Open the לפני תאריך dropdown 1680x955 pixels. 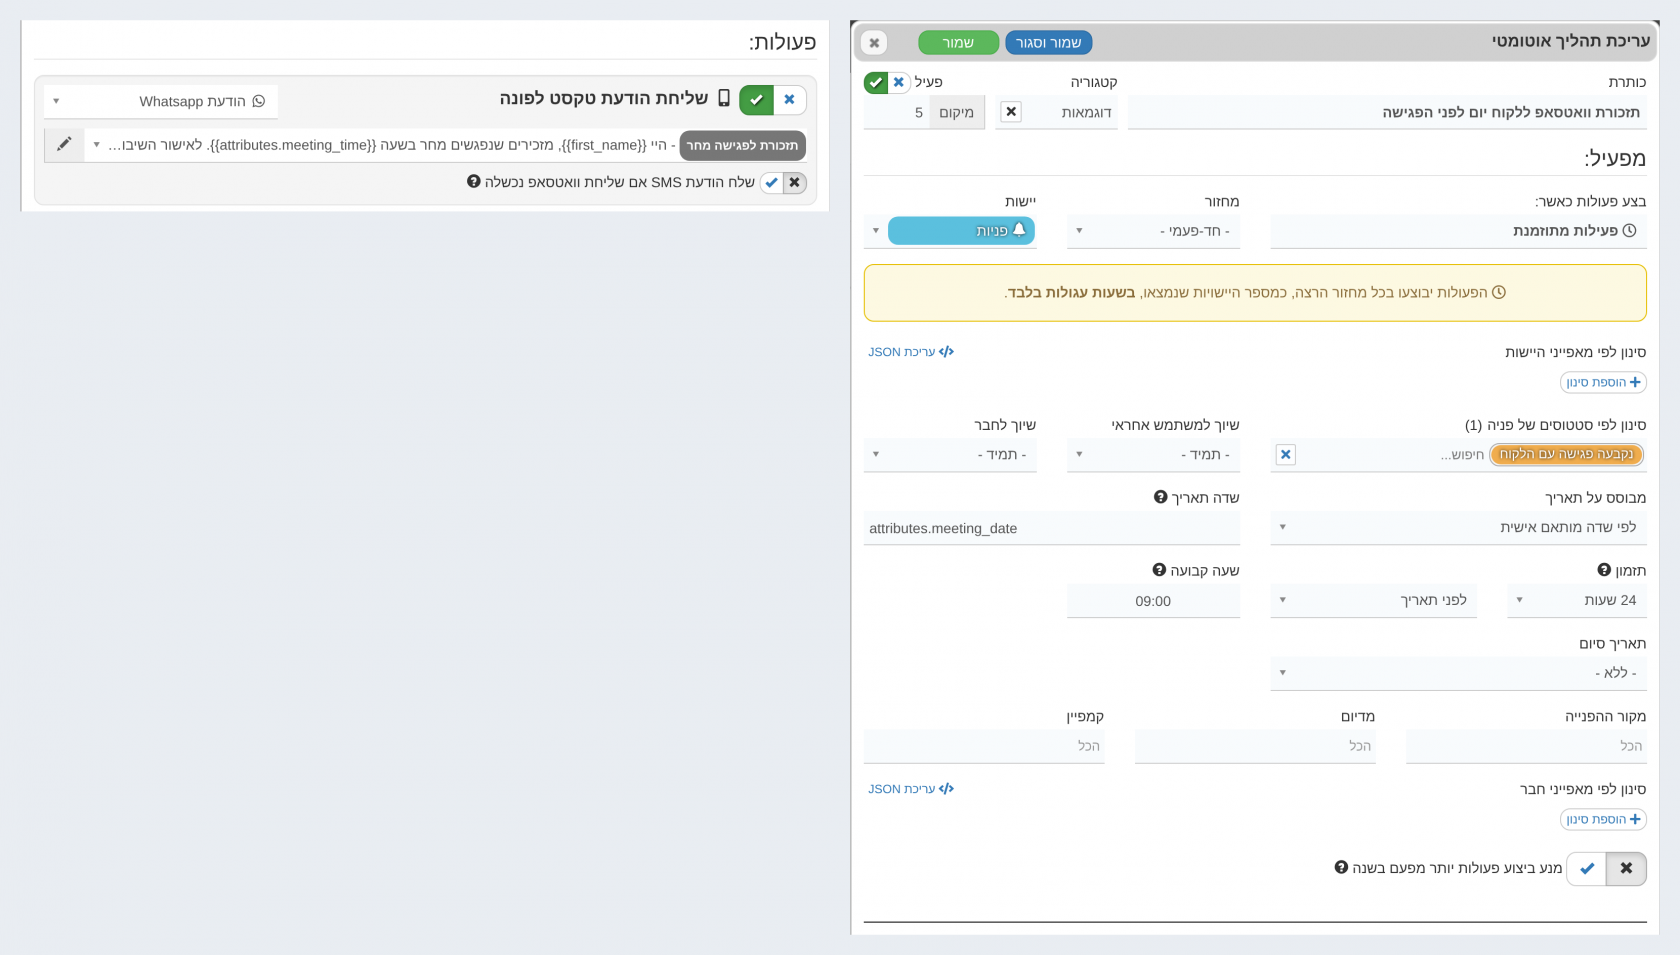(x=1373, y=600)
